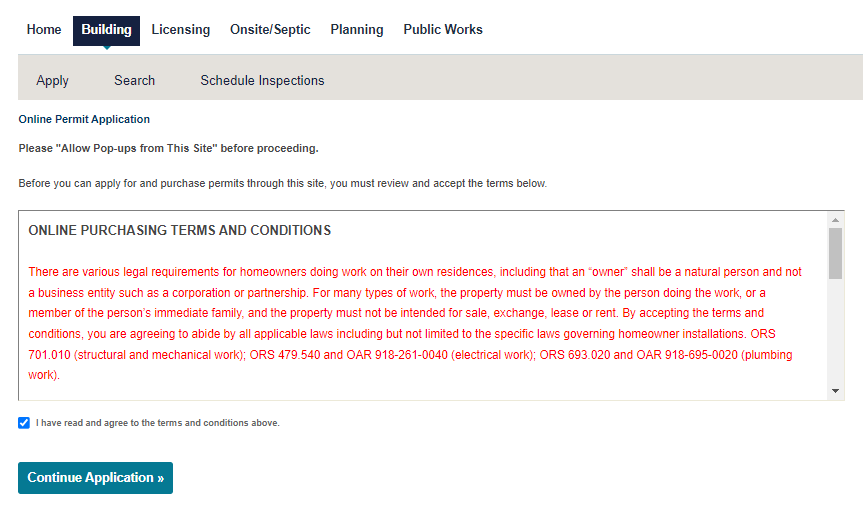Screen dimensions: 863x508
Task: Select Schedule Inspections in submenu
Action: coord(262,81)
